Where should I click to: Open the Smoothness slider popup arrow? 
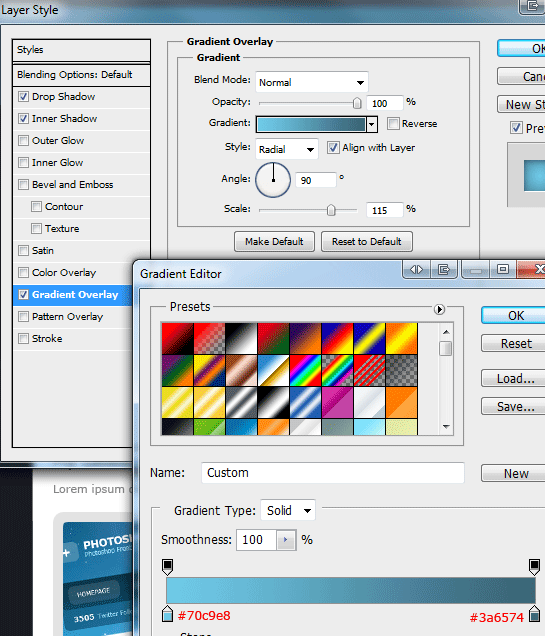point(286,540)
